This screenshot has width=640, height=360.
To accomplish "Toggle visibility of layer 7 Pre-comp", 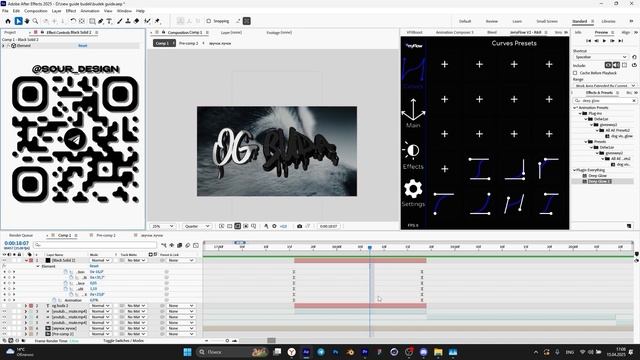I will 4,334.
